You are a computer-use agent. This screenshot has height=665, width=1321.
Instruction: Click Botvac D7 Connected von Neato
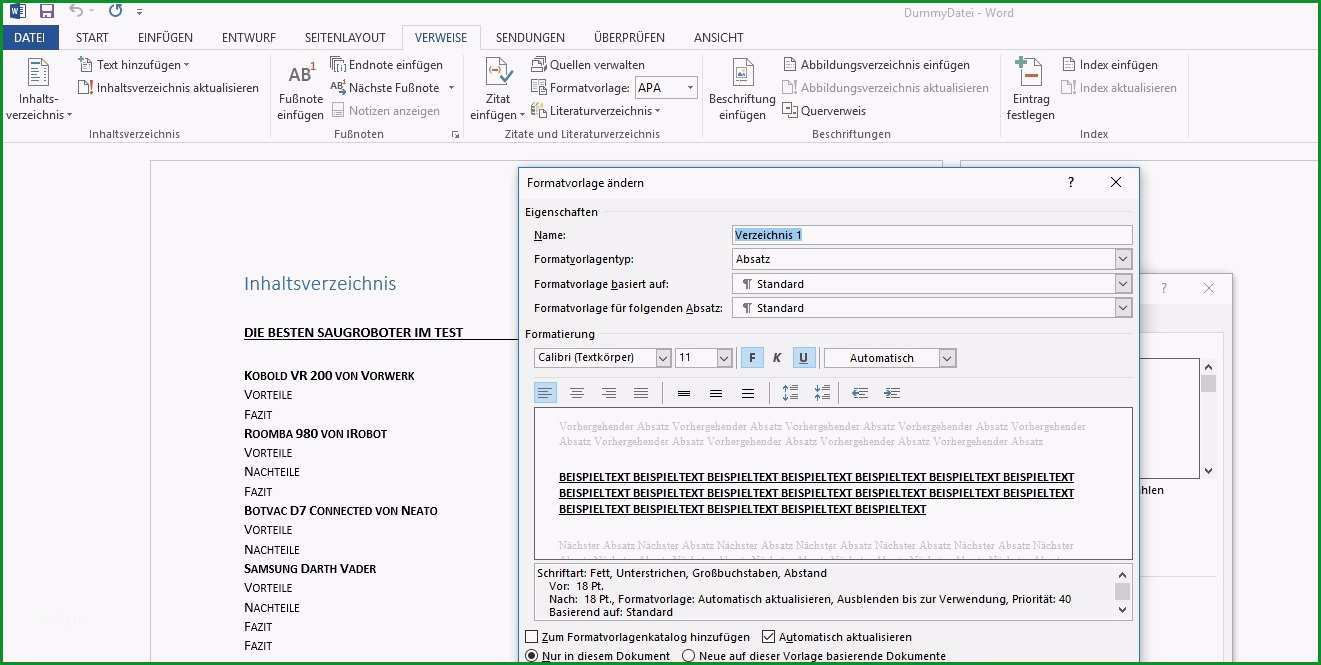coord(341,511)
